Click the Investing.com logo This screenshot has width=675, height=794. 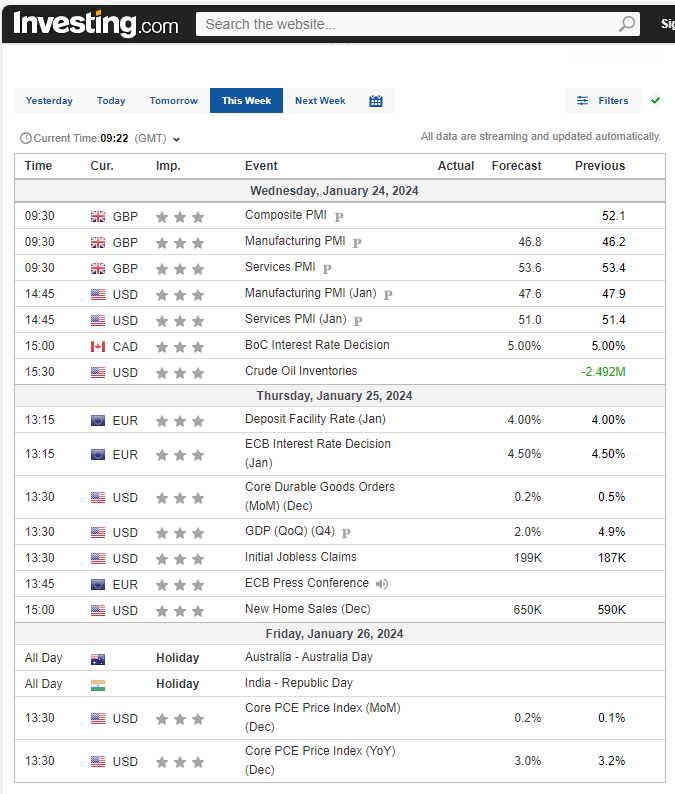coord(96,24)
